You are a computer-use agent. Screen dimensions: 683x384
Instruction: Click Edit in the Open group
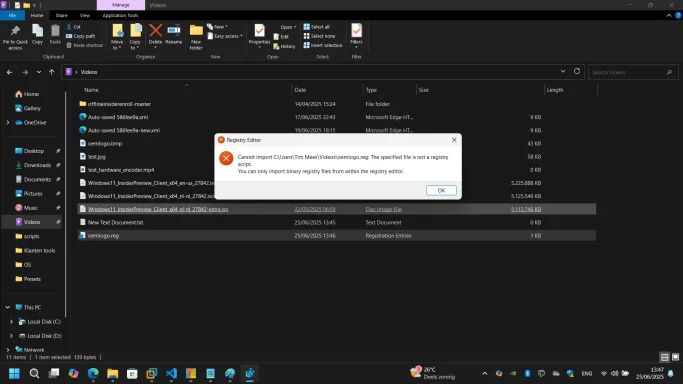pyautogui.click(x=281, y=37)
